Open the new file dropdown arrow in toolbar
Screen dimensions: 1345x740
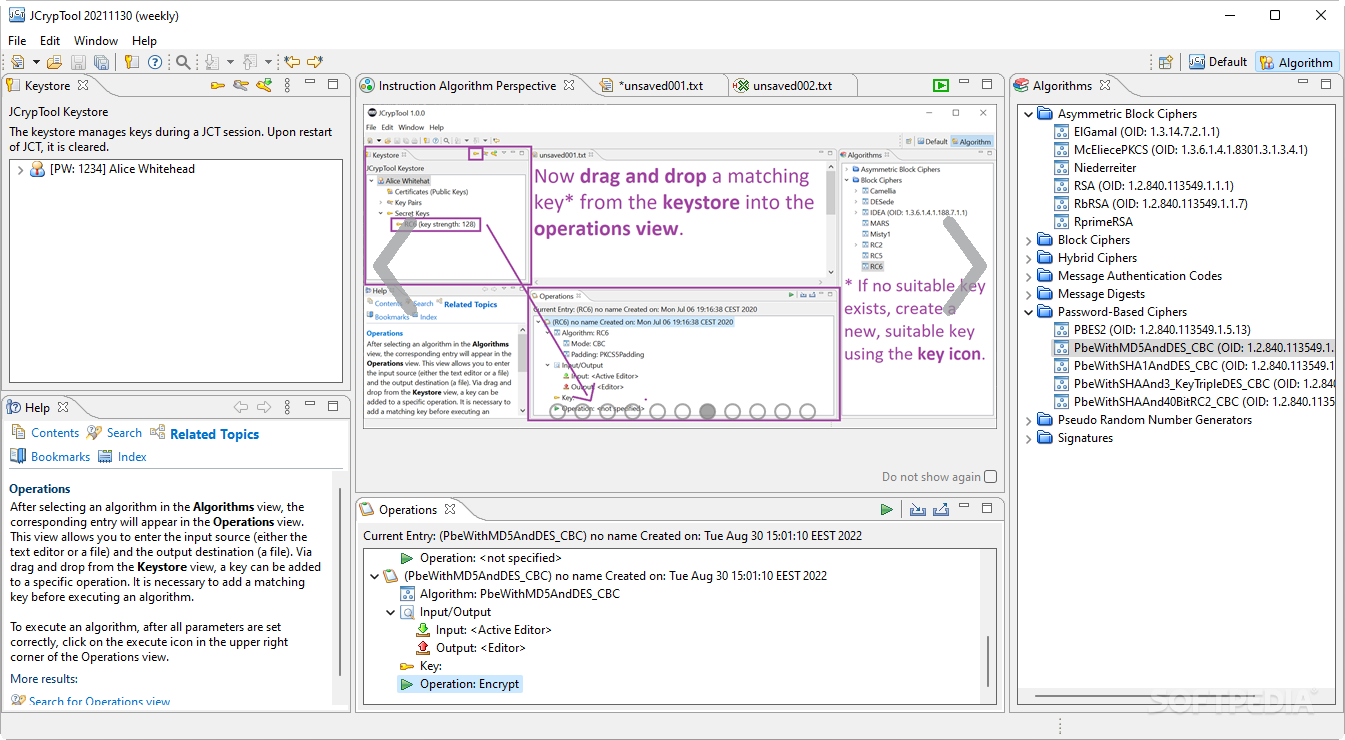pos(35,62)
